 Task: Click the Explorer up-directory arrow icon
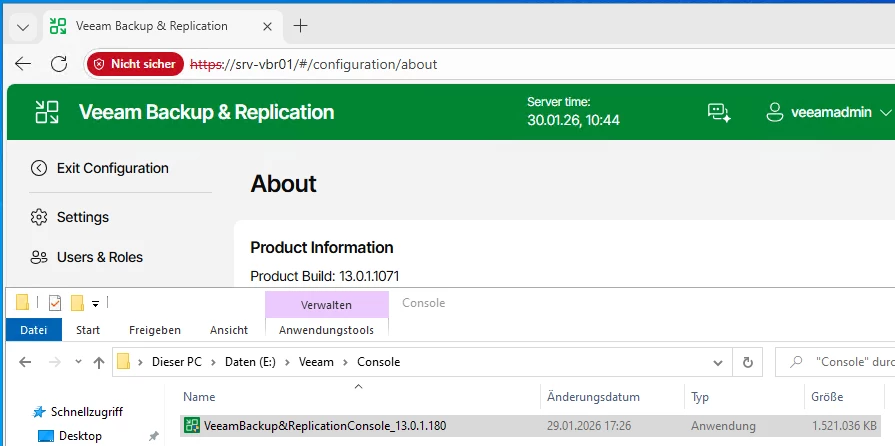(x=99, y=362)
